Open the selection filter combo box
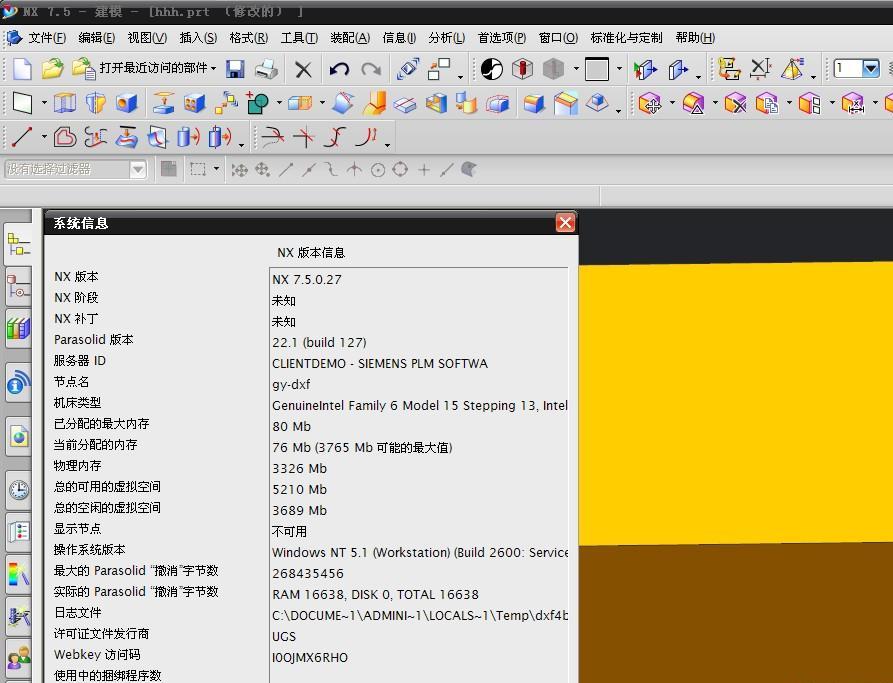Viewport: 893px width, 683px height. click(x=75, y=169)
